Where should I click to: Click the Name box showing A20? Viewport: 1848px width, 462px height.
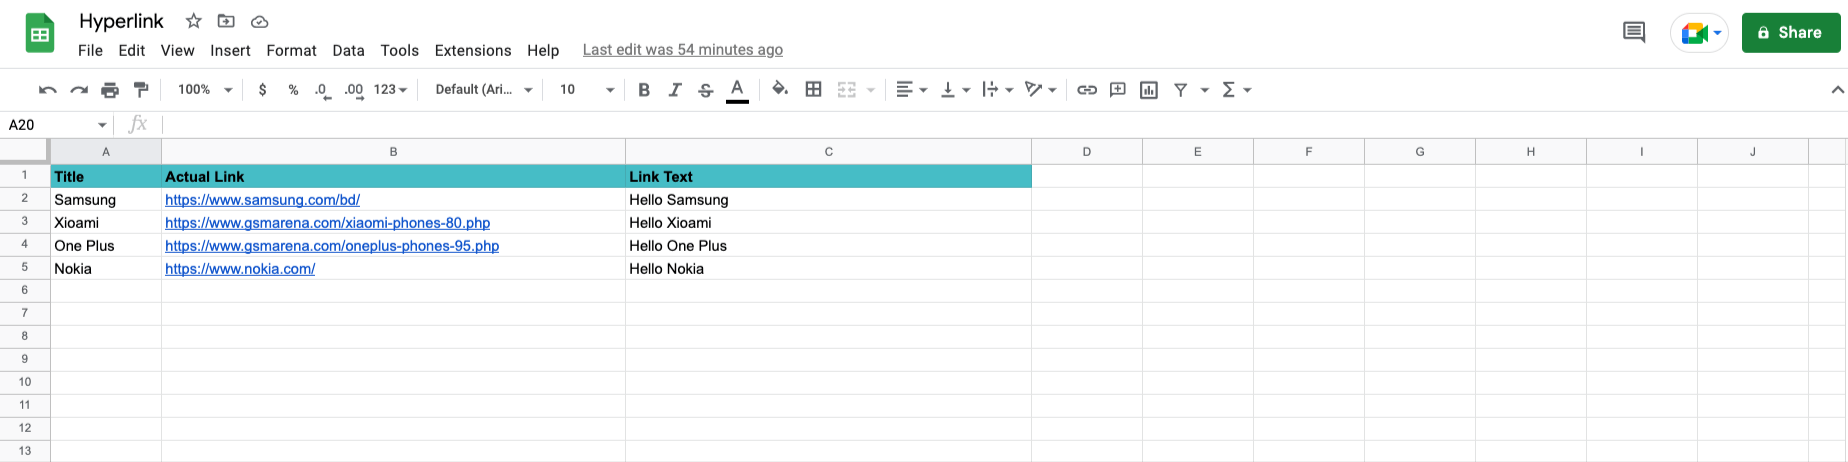(57, 125)
